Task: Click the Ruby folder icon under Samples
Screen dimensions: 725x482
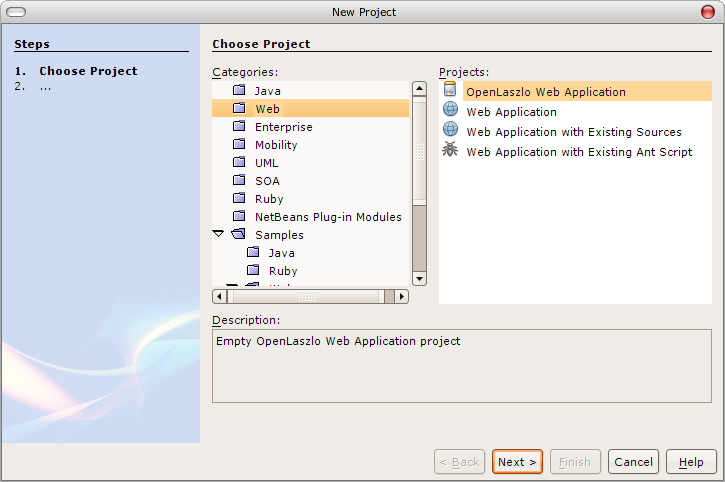Action: click(x=253, y=270)
